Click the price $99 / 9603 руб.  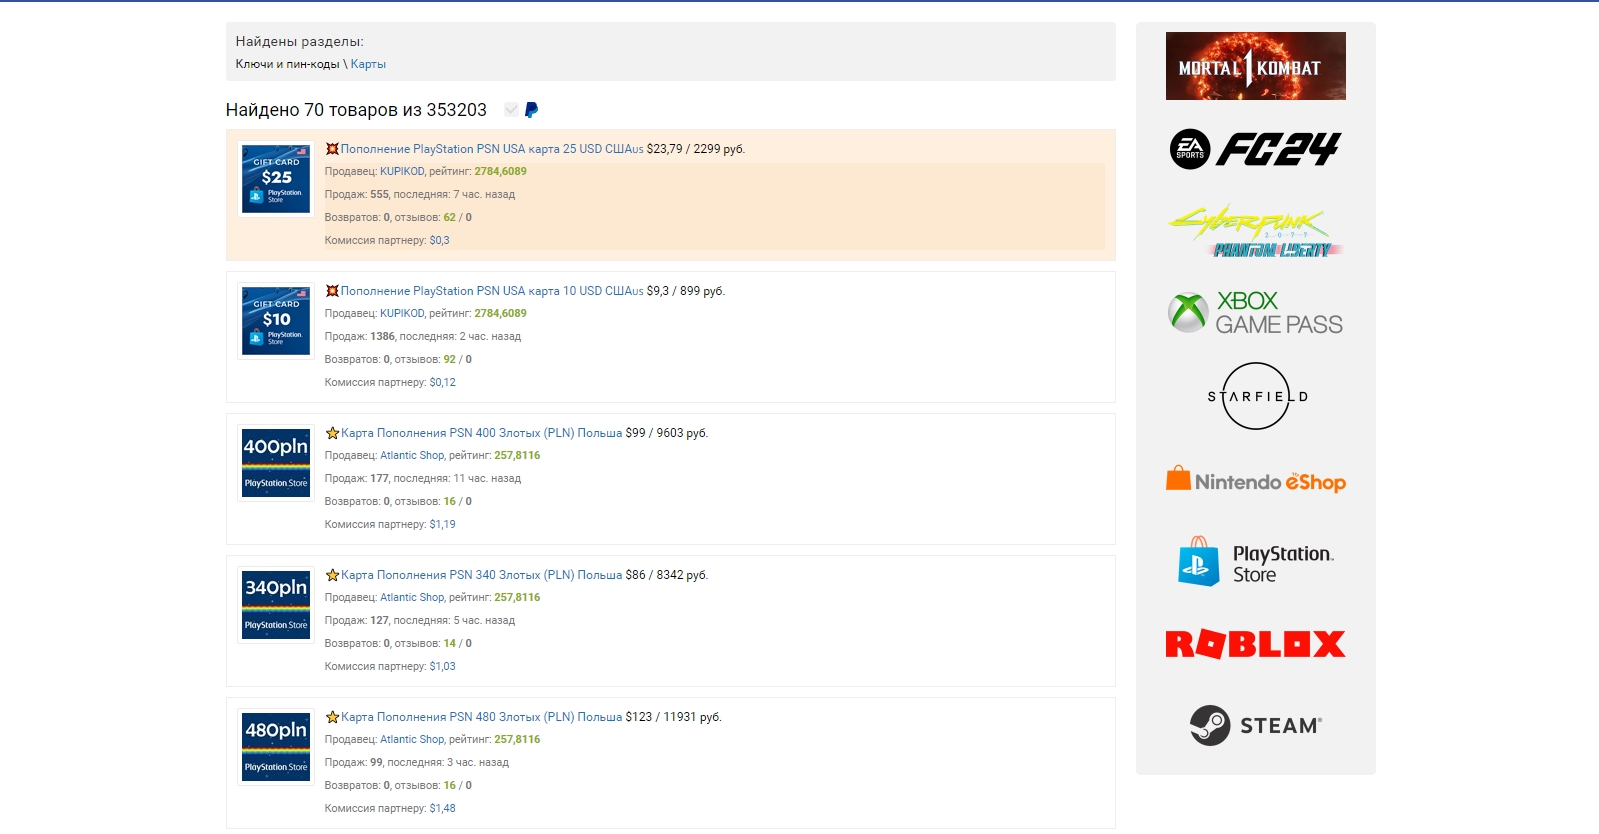click(667, 433)
